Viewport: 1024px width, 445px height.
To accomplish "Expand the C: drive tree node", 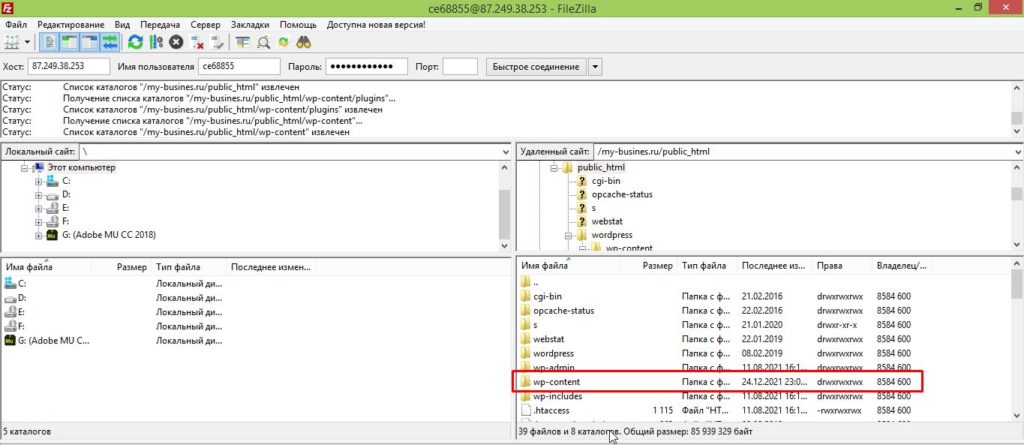I will (x=39, y=181).
